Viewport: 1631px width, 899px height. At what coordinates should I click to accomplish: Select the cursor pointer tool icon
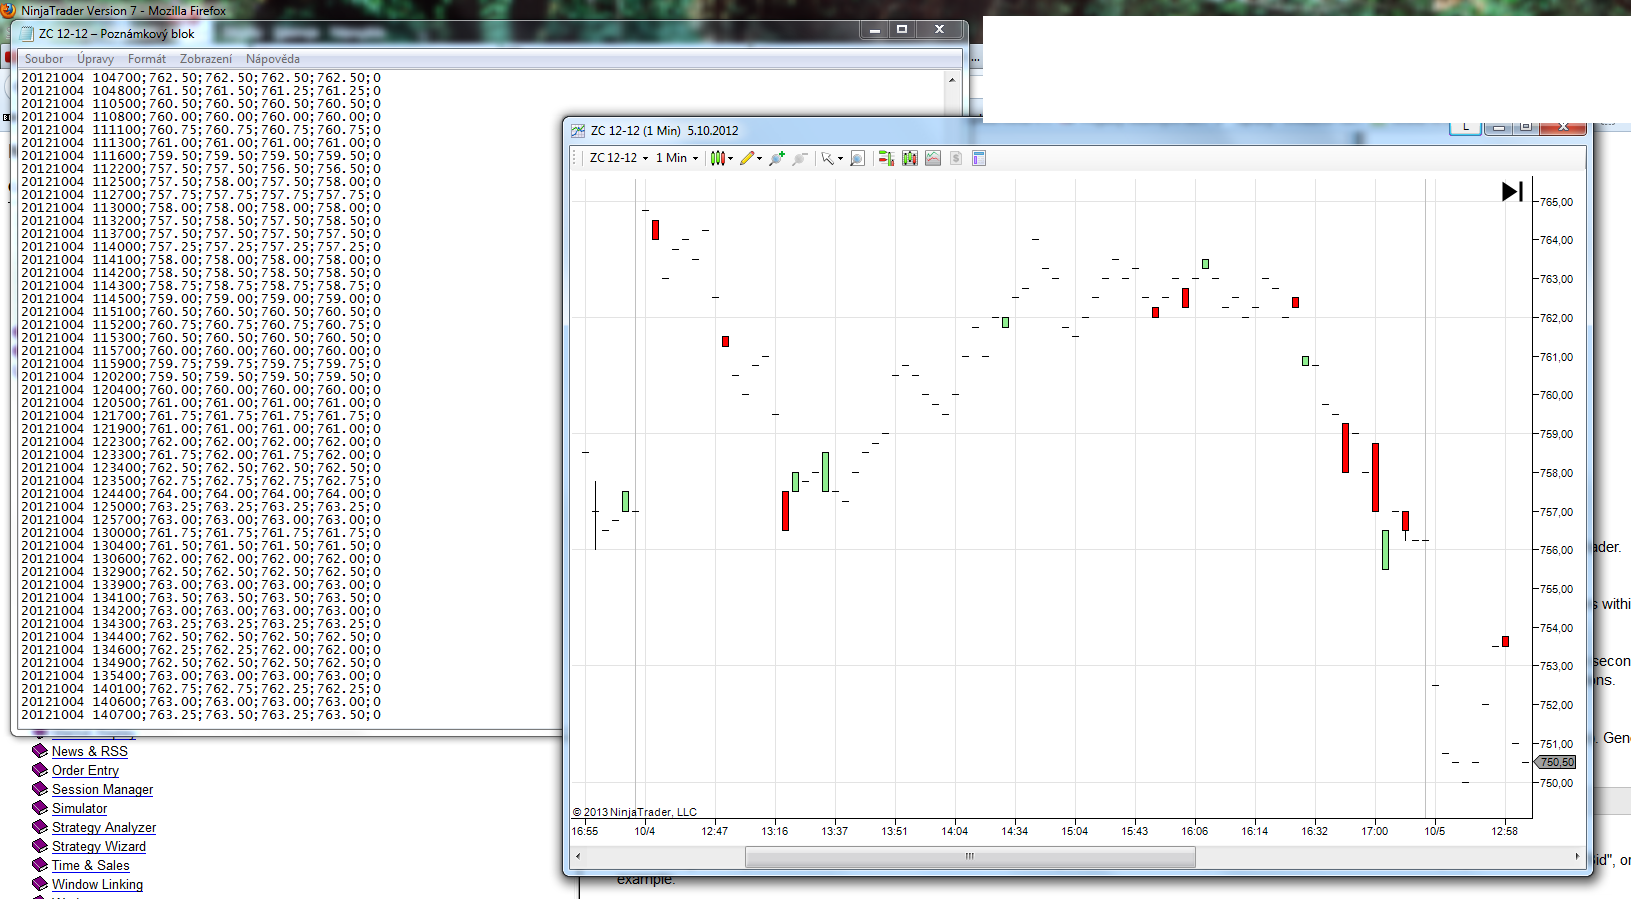(827, 158)
